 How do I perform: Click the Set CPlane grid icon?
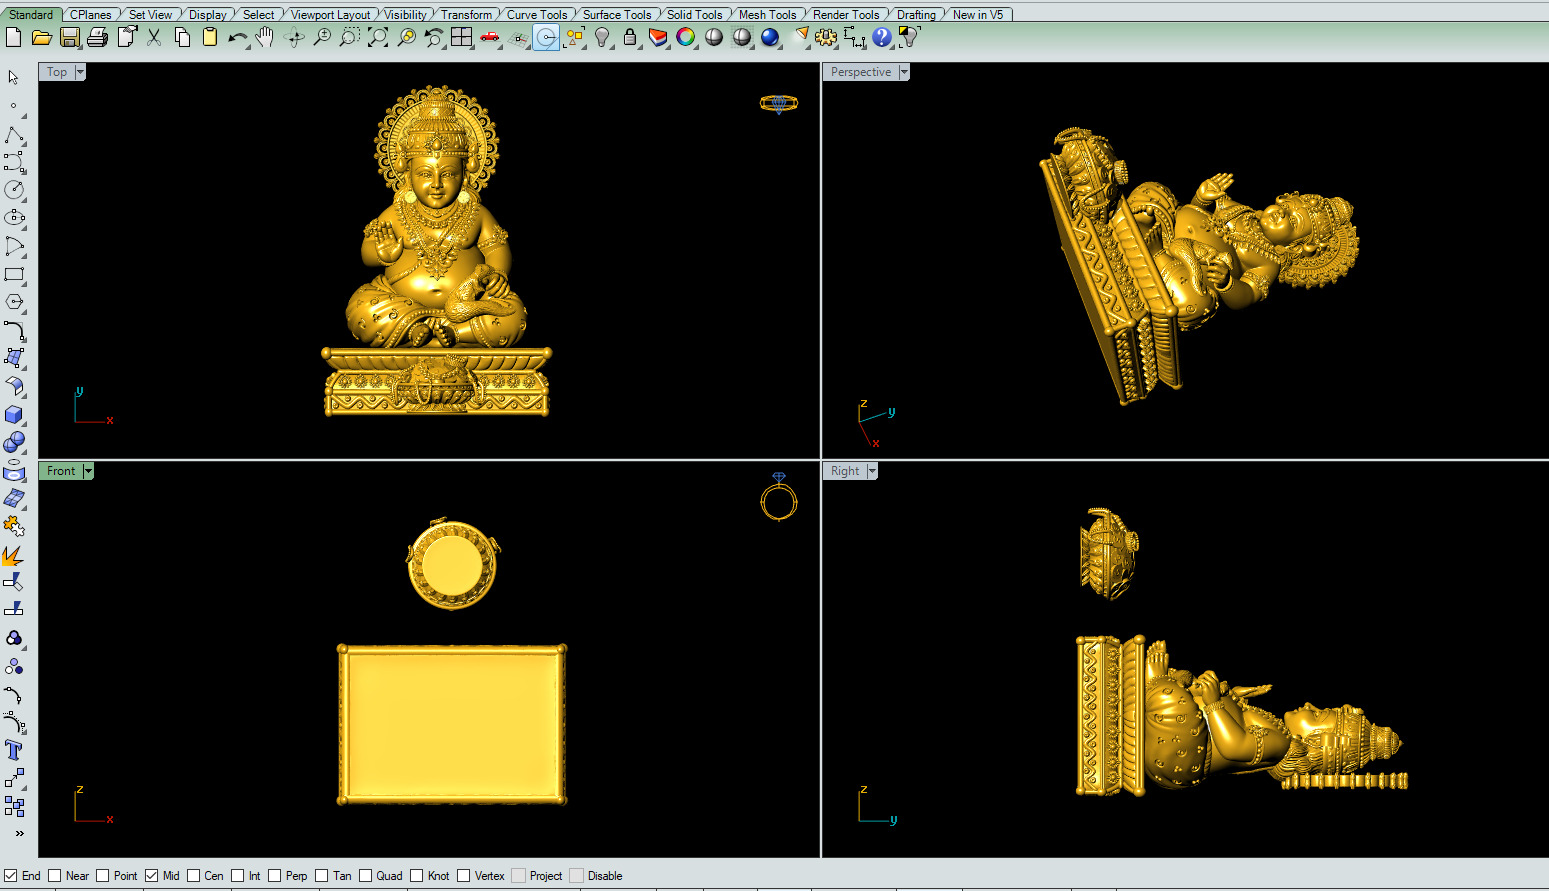517,37
